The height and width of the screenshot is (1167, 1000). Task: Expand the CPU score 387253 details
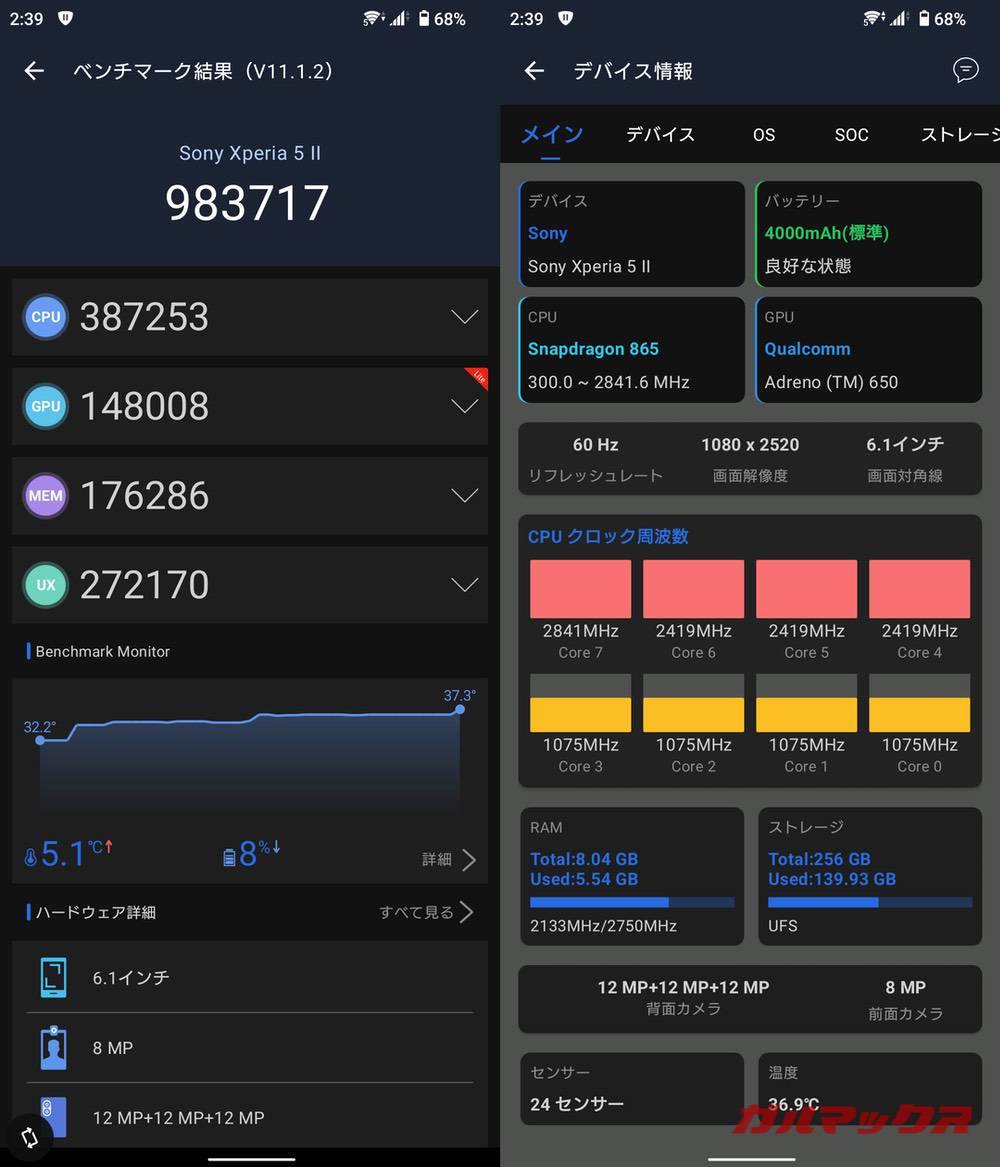tap(464, 317)
